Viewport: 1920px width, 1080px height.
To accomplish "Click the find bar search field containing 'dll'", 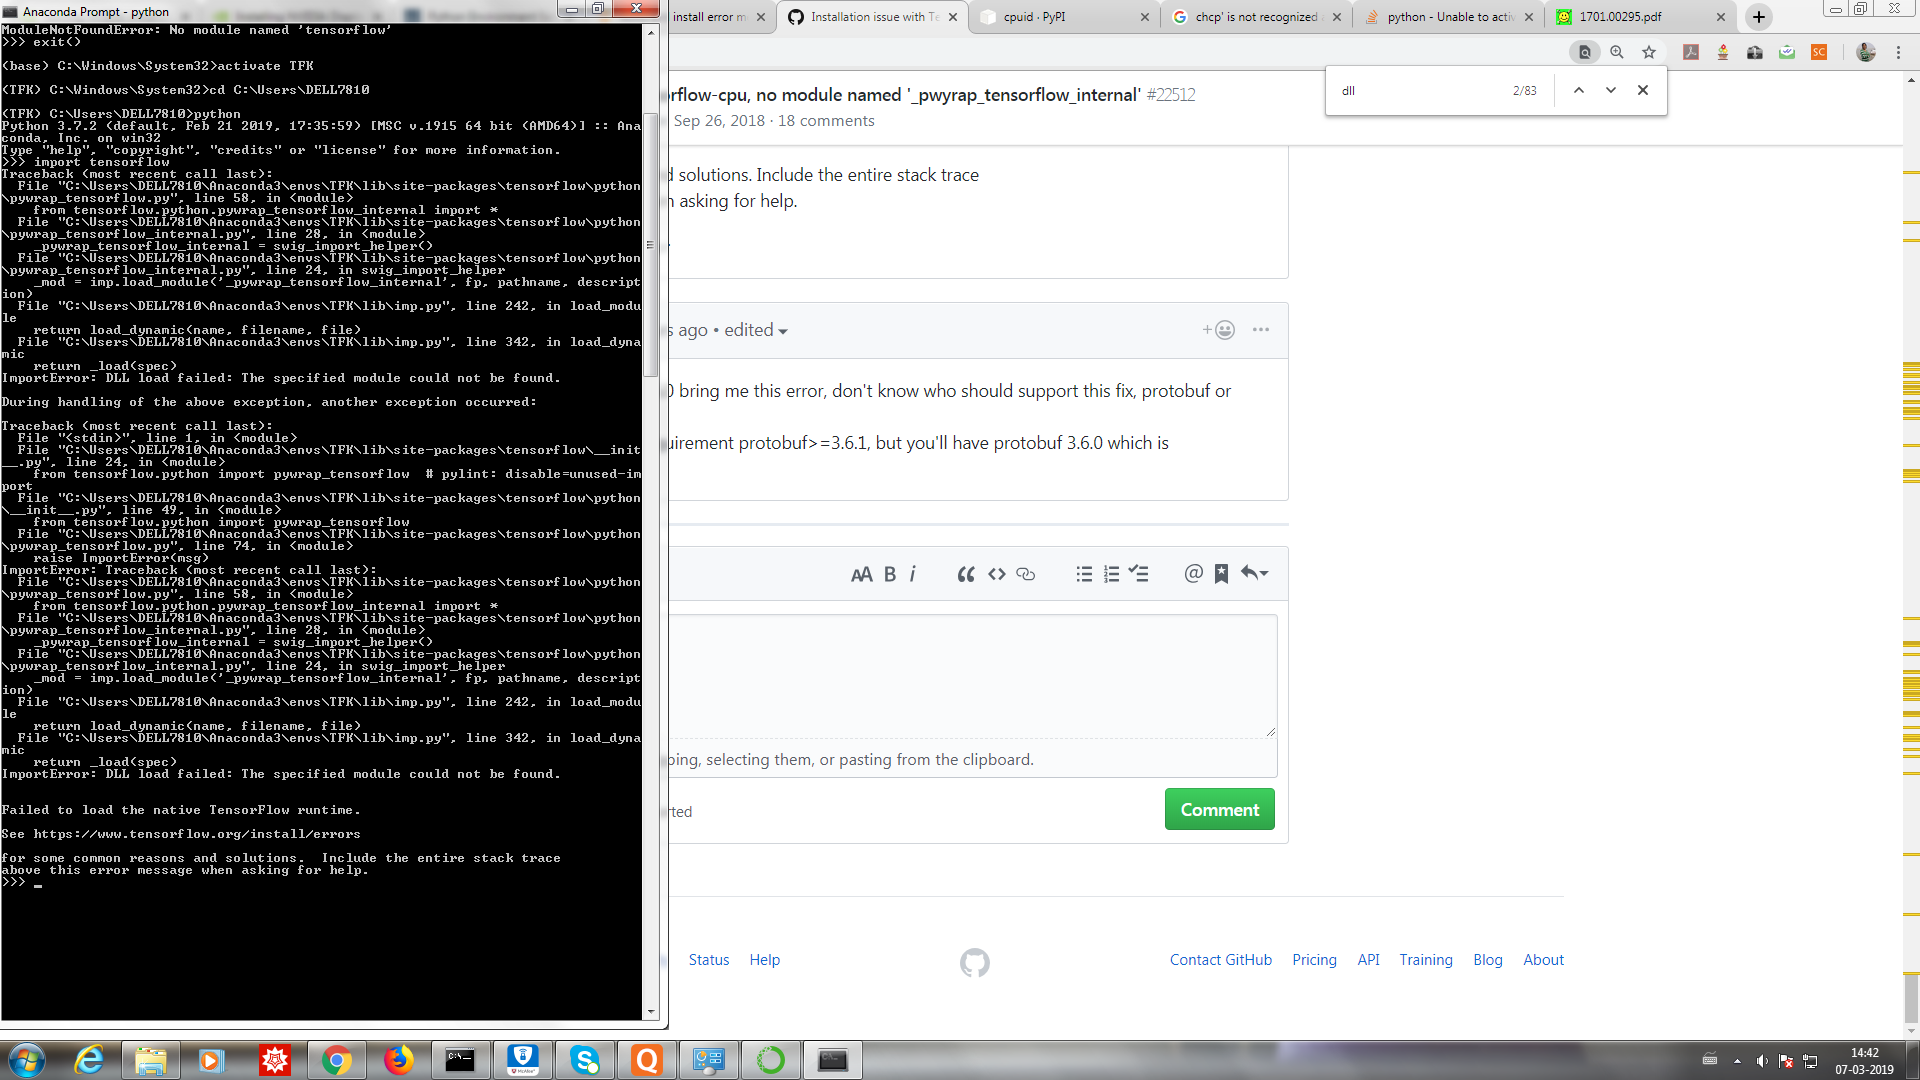I will pyautogui.click(x=1420, y=90).
